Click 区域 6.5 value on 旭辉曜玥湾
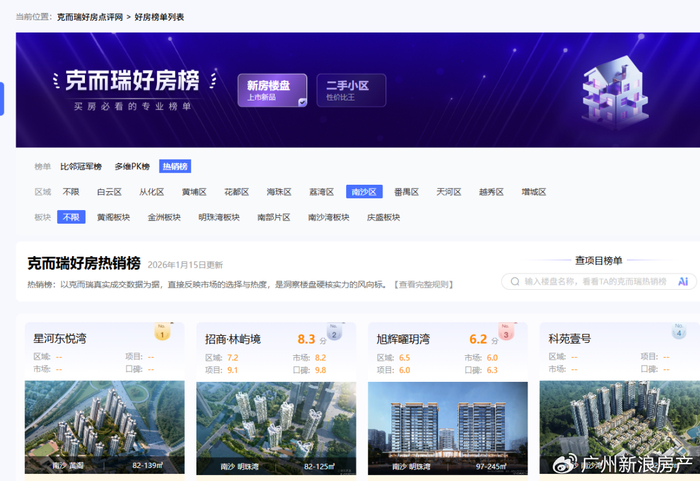The width and height of the screenshot is (700, 481). pos(404,358)
